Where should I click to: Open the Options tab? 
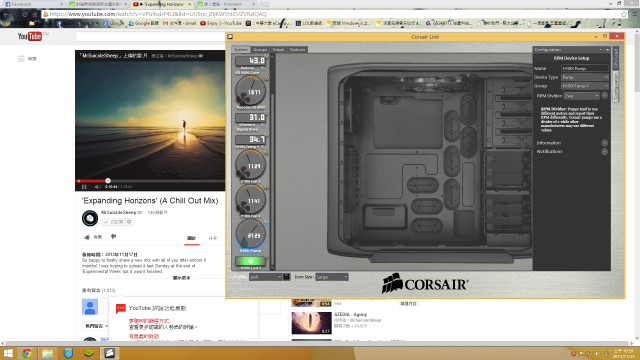(x=297, y=49)
